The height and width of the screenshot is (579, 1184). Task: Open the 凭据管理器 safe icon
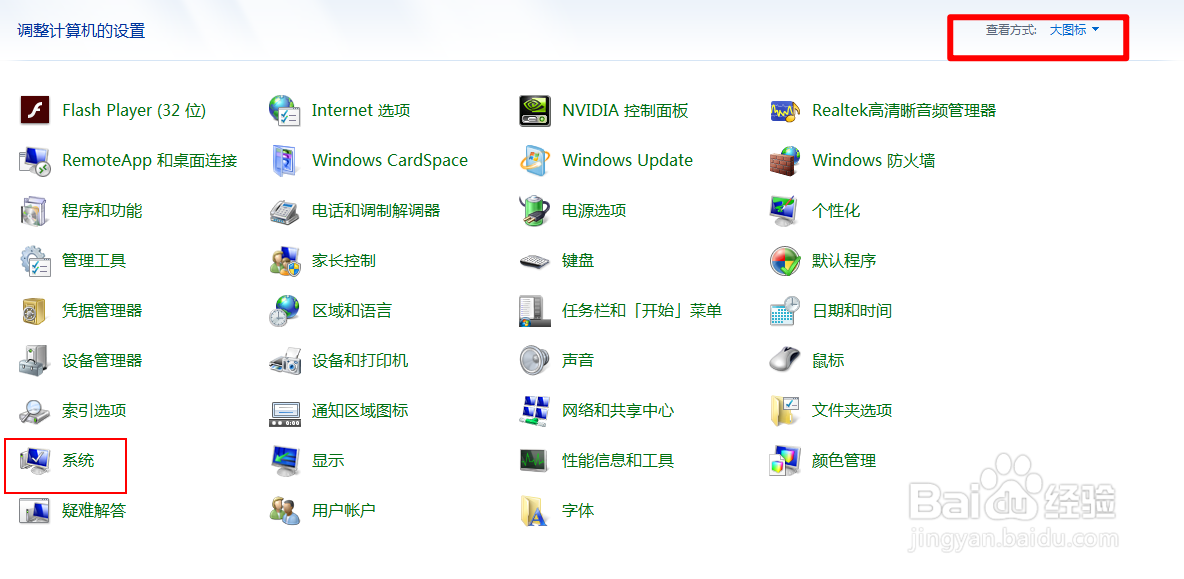(35, 310)
